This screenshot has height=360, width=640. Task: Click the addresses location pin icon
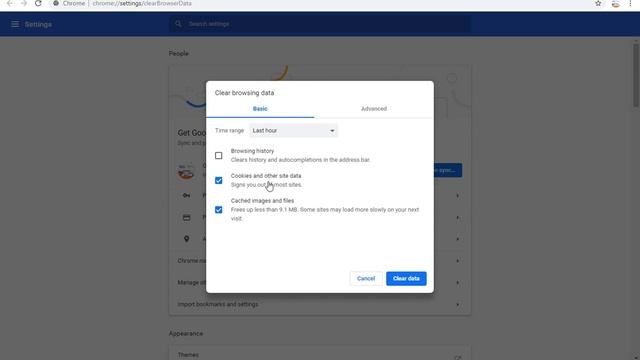click(187, 239)
